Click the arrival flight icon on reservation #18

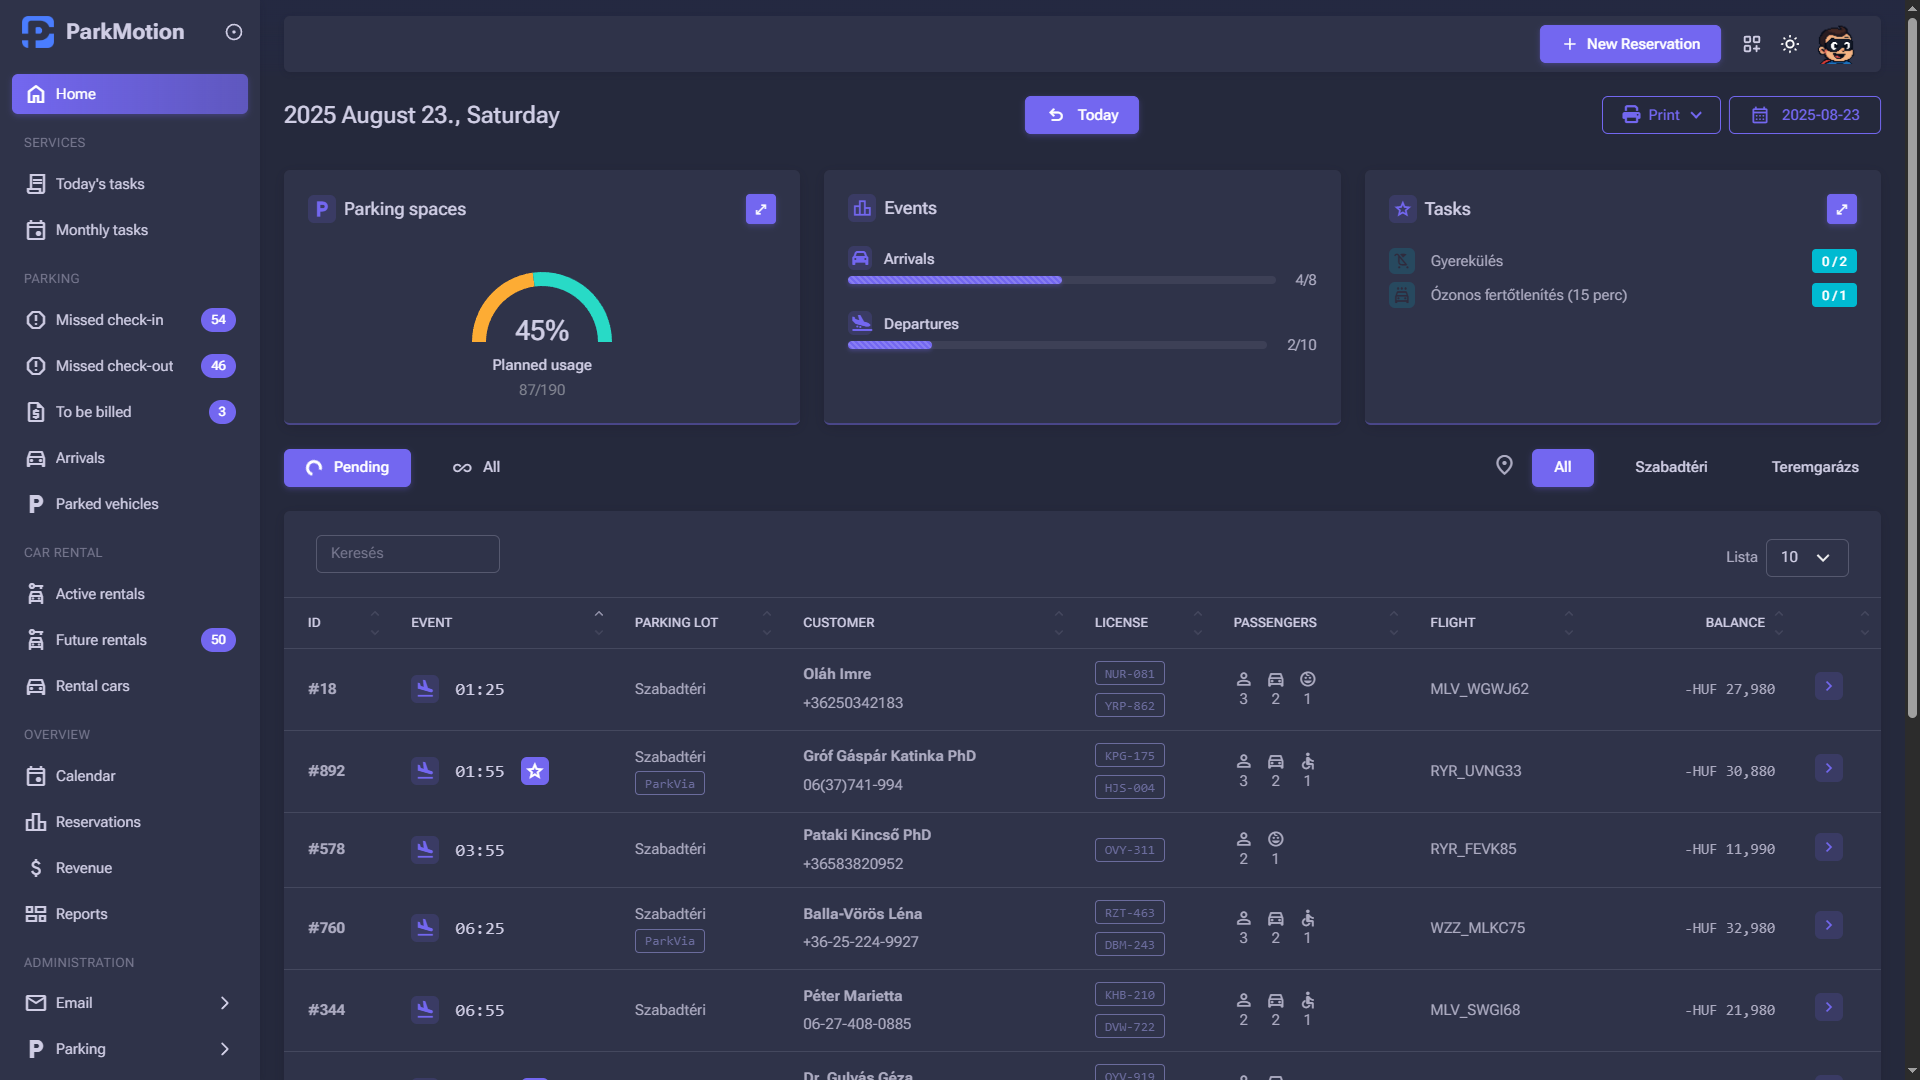coord(425,689)
